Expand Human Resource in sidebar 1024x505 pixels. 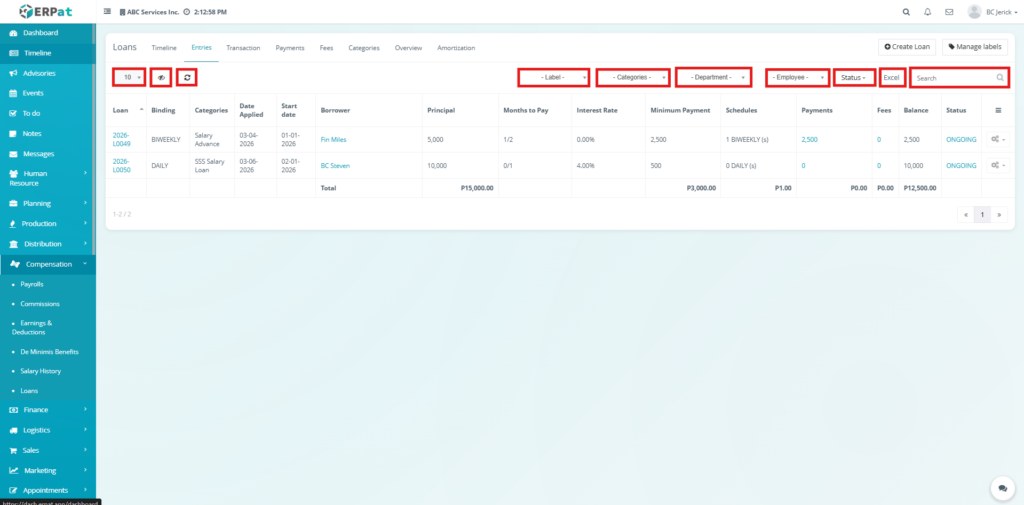pyautogui.click(x=45, y=178)
